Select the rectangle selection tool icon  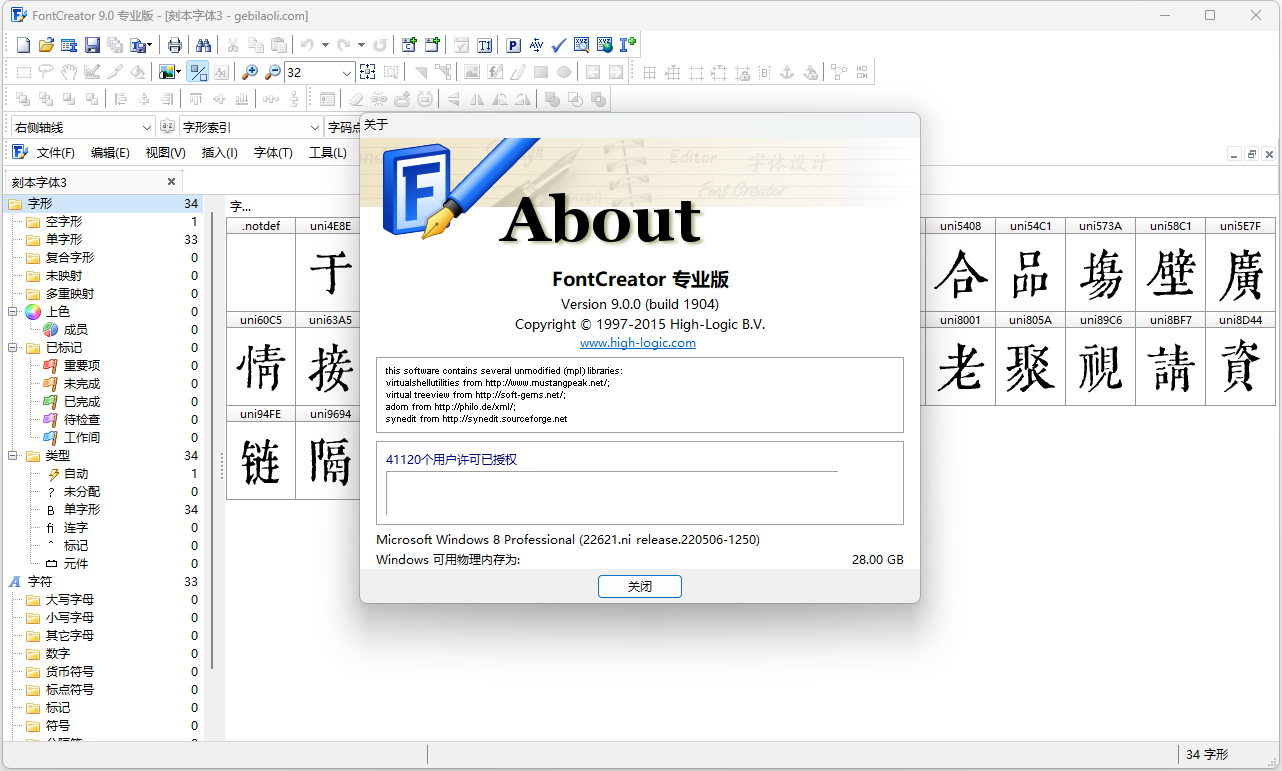(23, 72)
